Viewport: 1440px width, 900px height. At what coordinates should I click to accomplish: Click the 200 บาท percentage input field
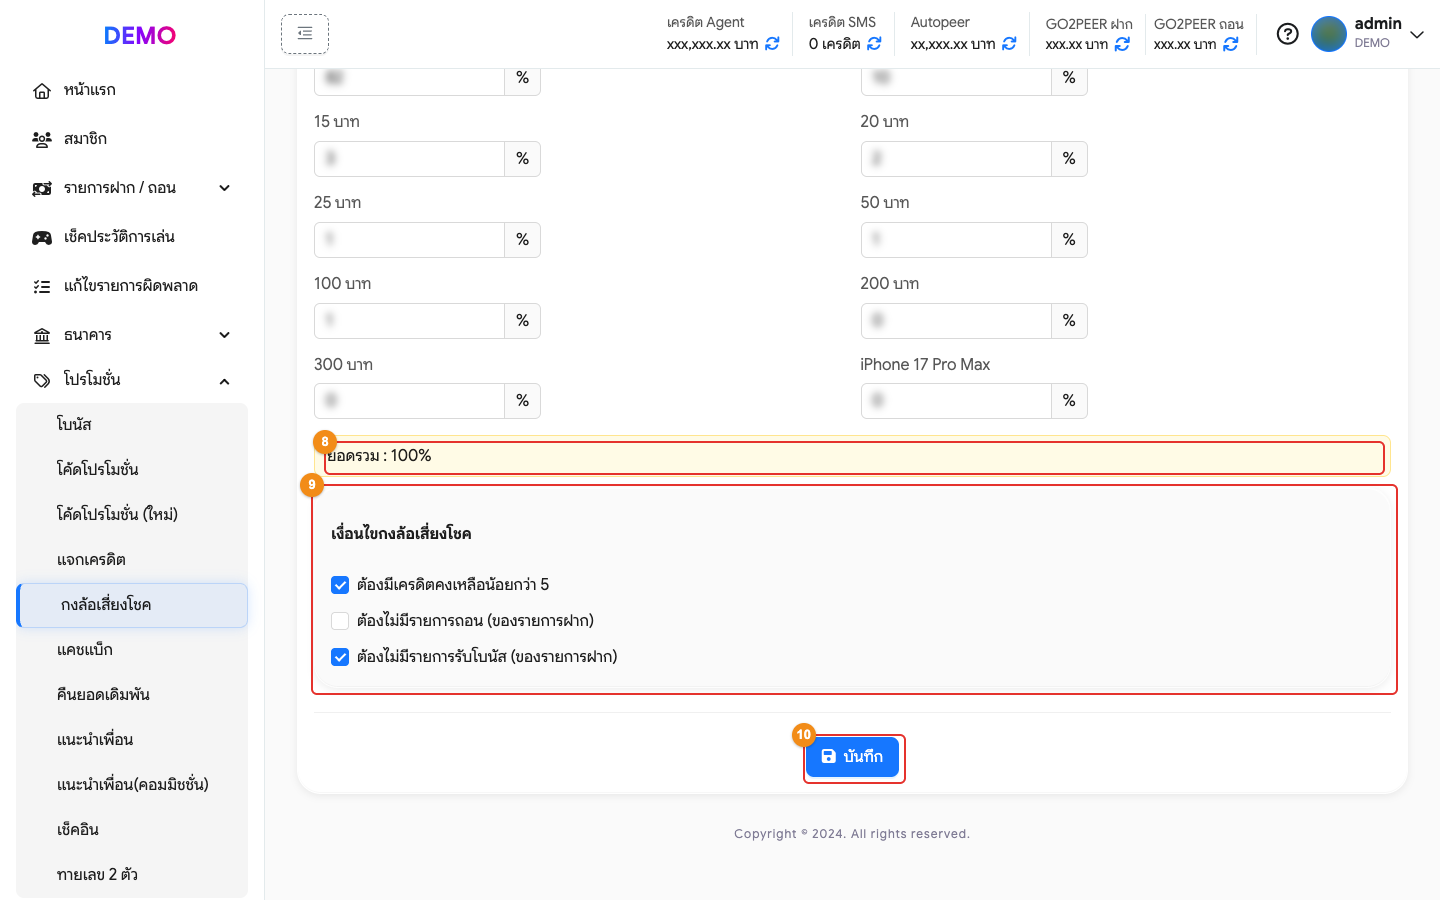956,321
